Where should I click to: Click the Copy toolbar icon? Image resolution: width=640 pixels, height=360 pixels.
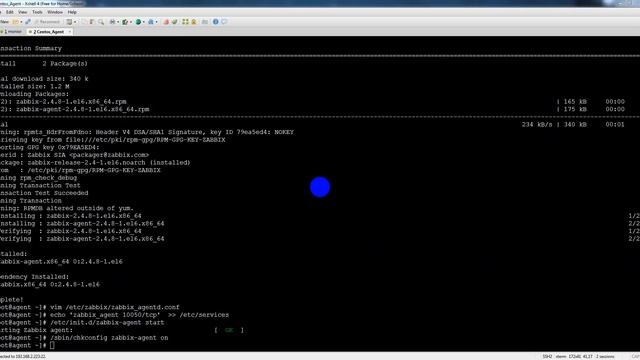pos(84,22)
